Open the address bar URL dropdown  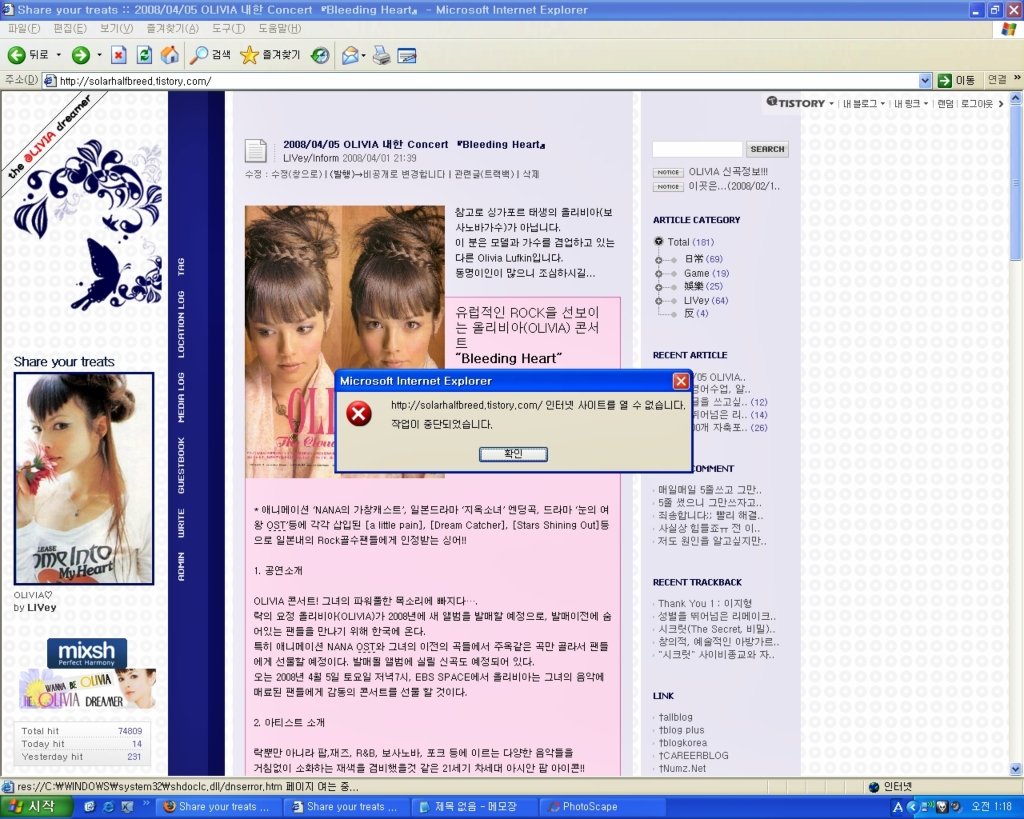tap(925, 81)
